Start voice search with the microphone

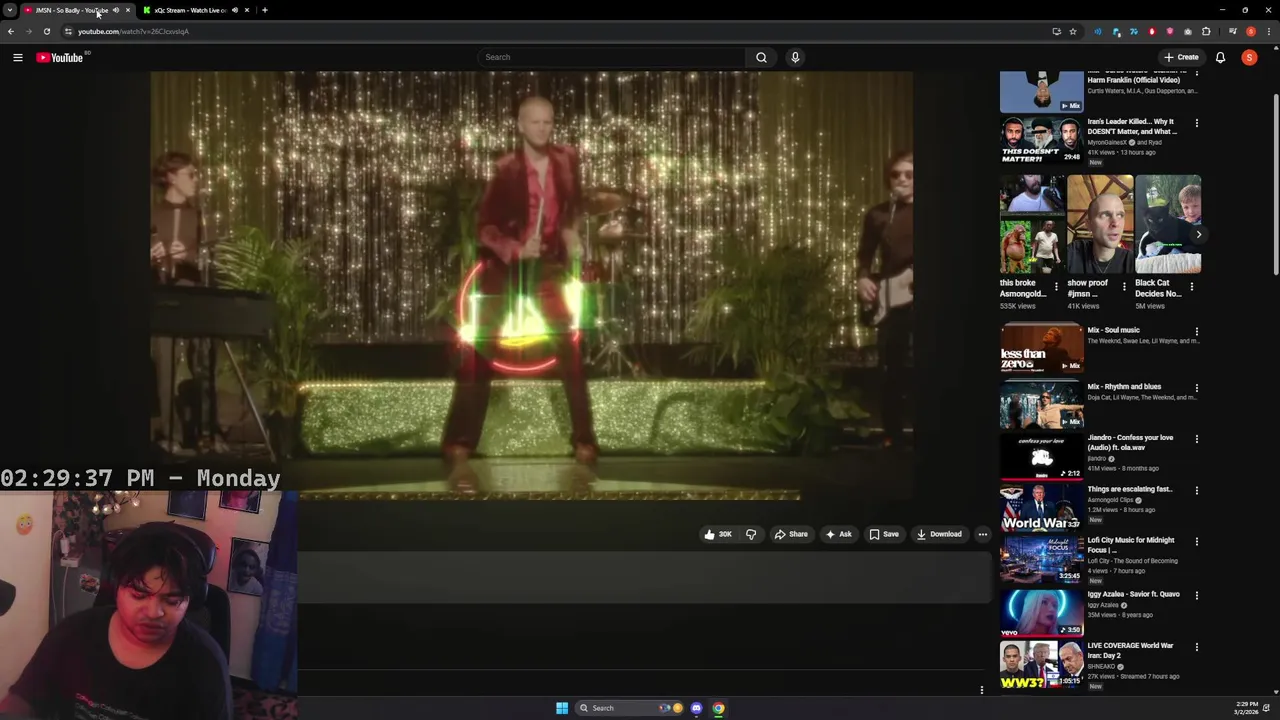tap(795, 57)
